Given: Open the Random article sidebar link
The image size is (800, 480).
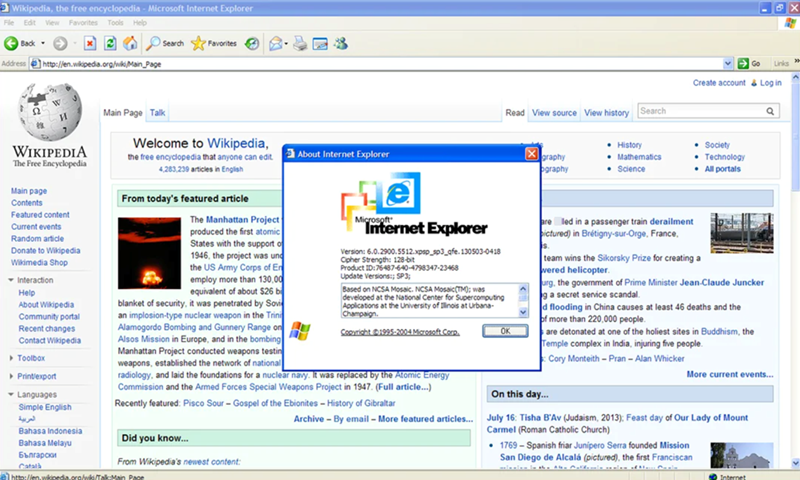Looking at the screenshot, I should pos(37,239).
